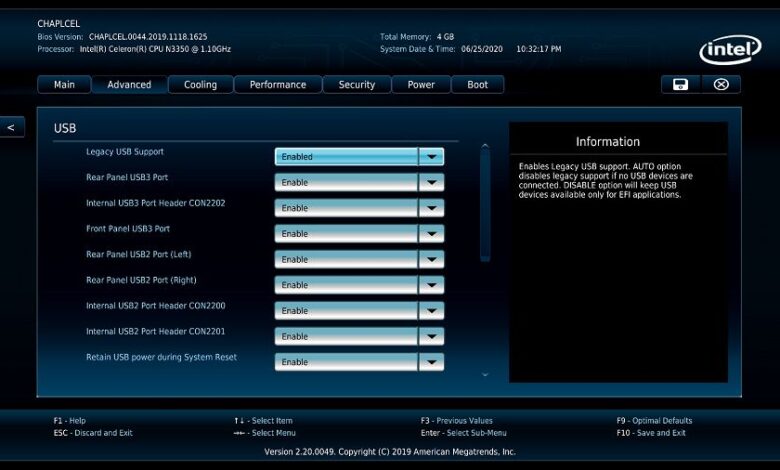Image resolution: width=780 pixels, height=470 pixels.
Task: Click 'F9 - Optimal Defaults' hint
Action: tap(654, 421)
